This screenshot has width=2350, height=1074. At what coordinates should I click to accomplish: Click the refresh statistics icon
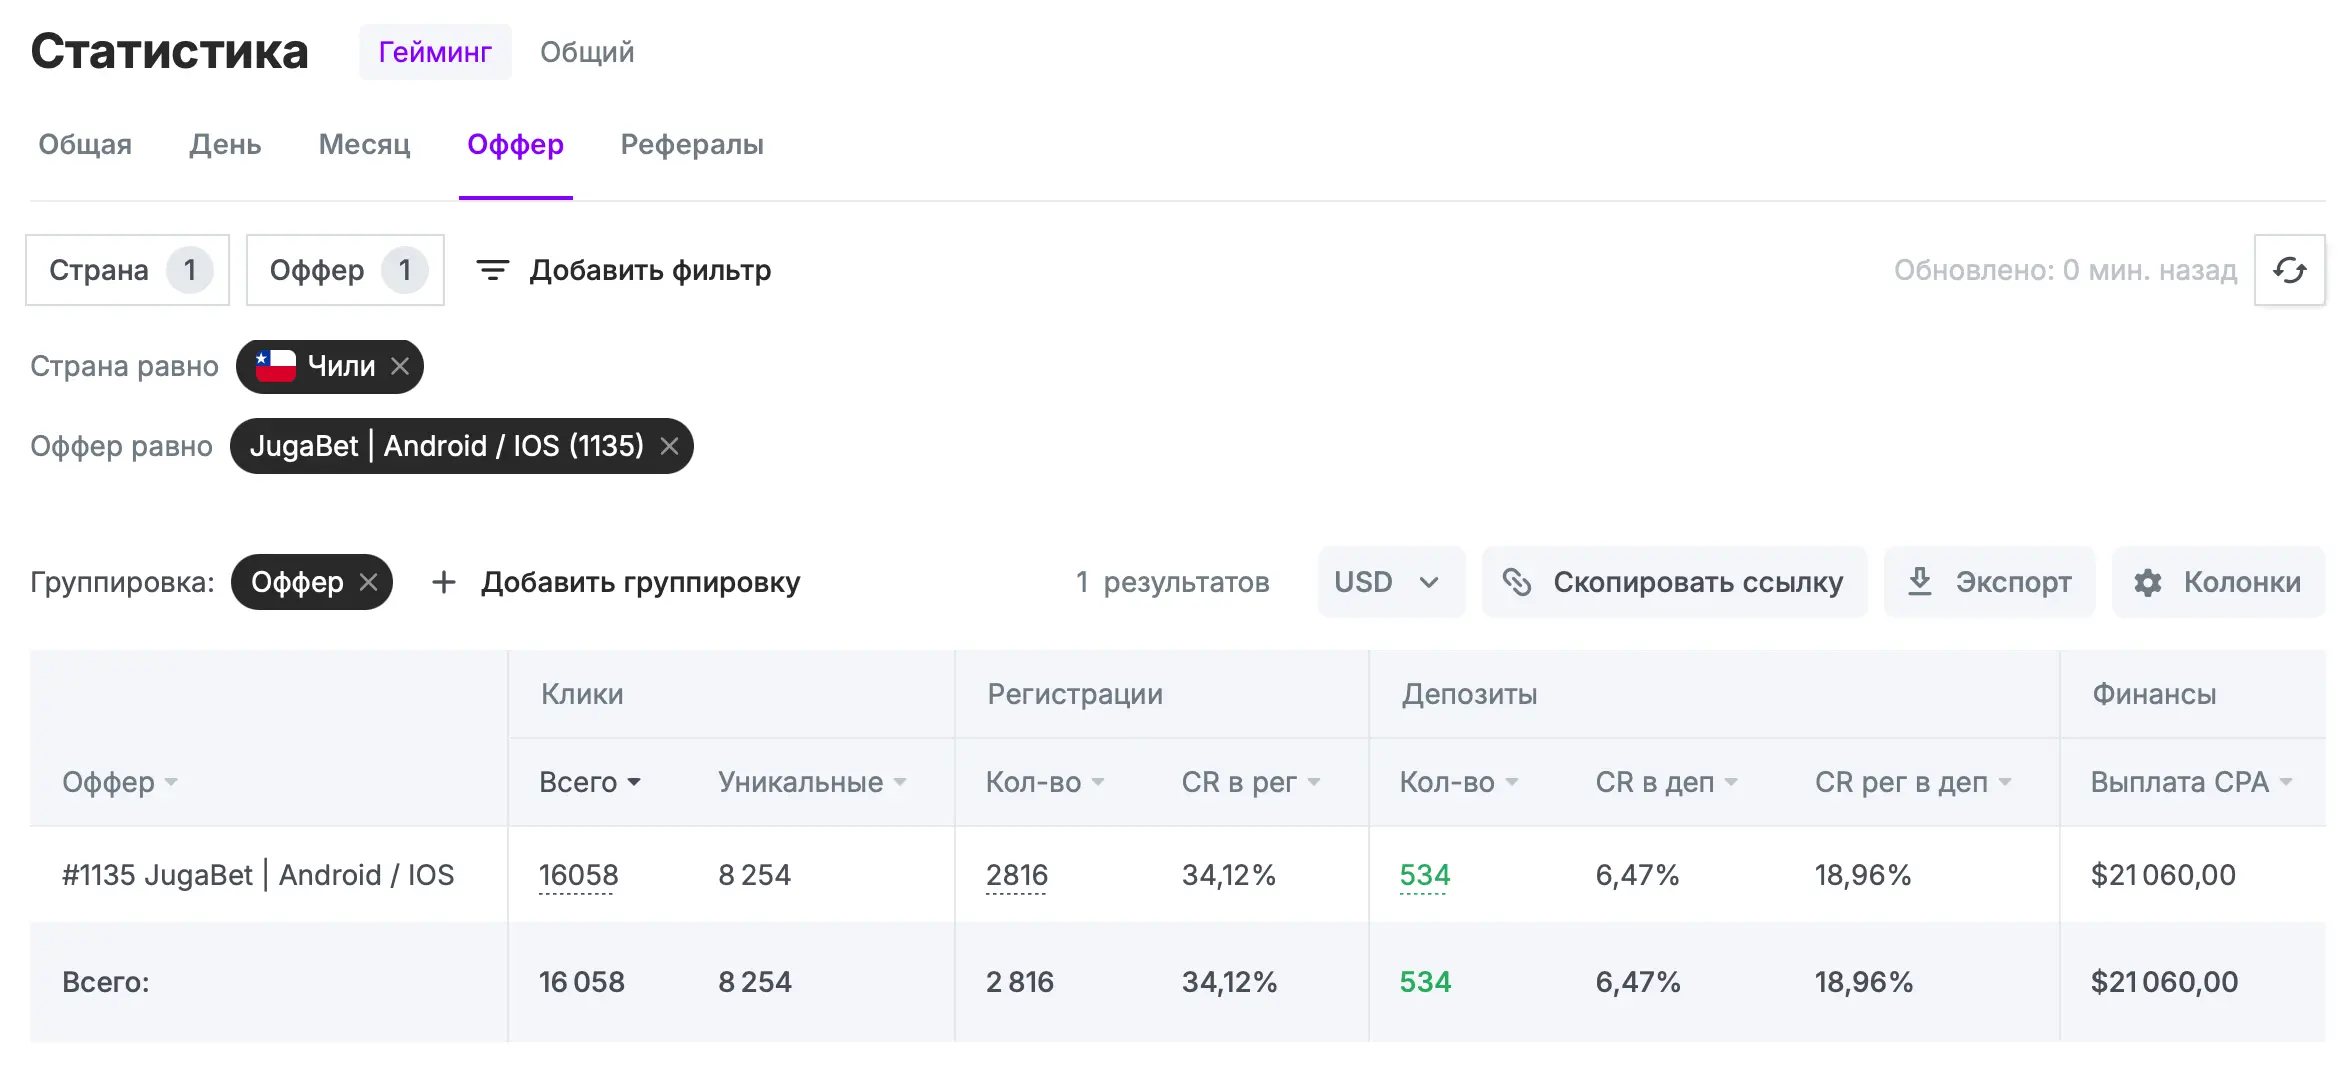2289,270
